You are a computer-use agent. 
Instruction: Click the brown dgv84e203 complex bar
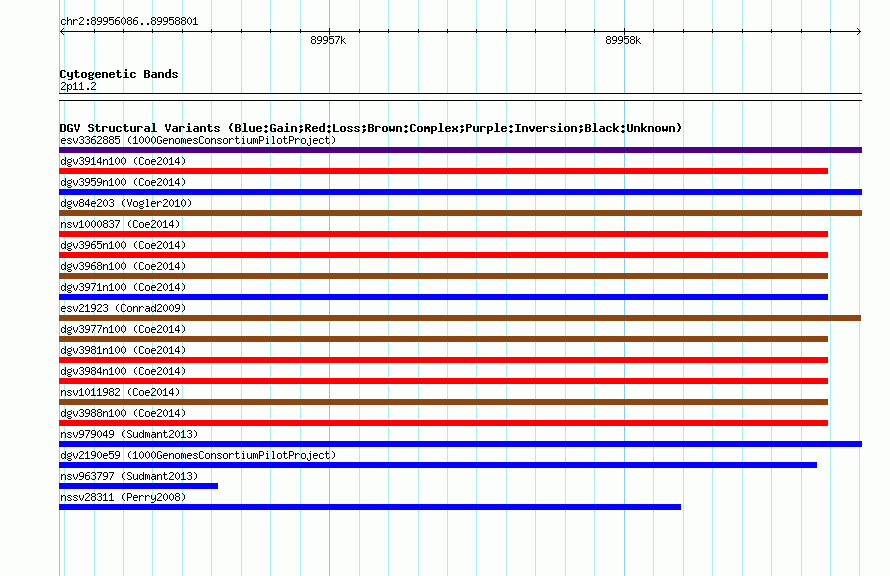tap(460, 213)
